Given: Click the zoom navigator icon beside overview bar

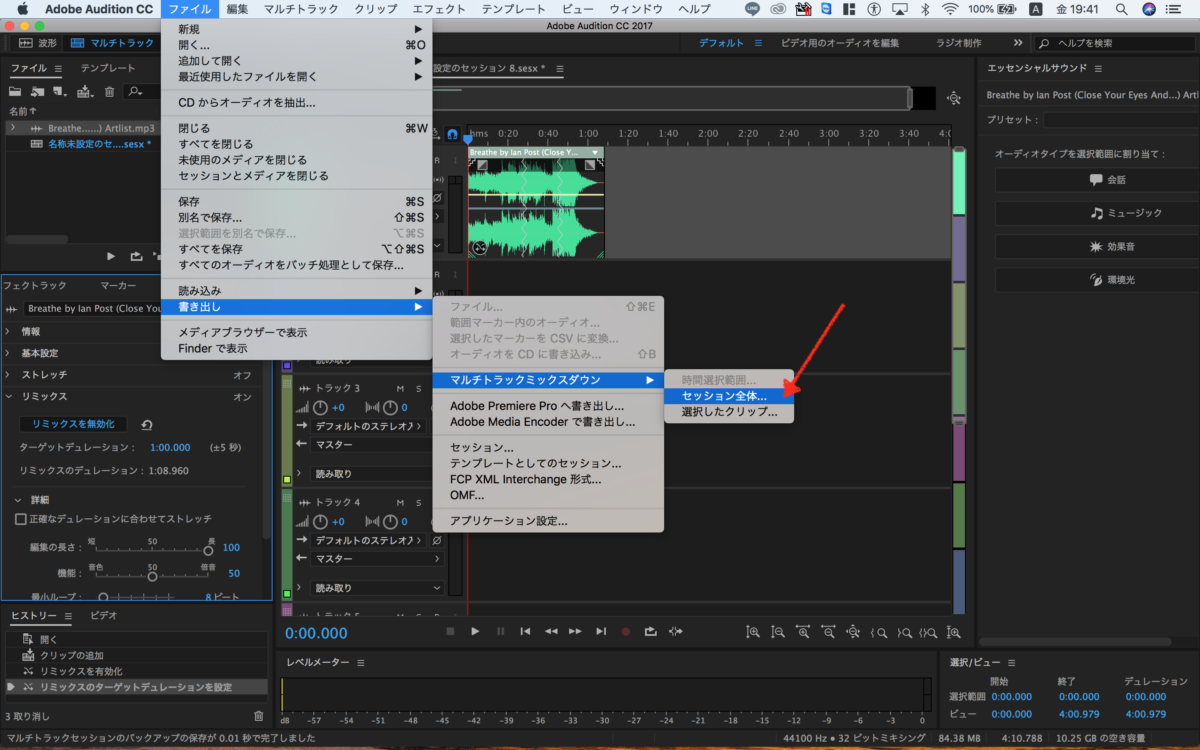Looking at the screenshot, I should click(954, 98).
